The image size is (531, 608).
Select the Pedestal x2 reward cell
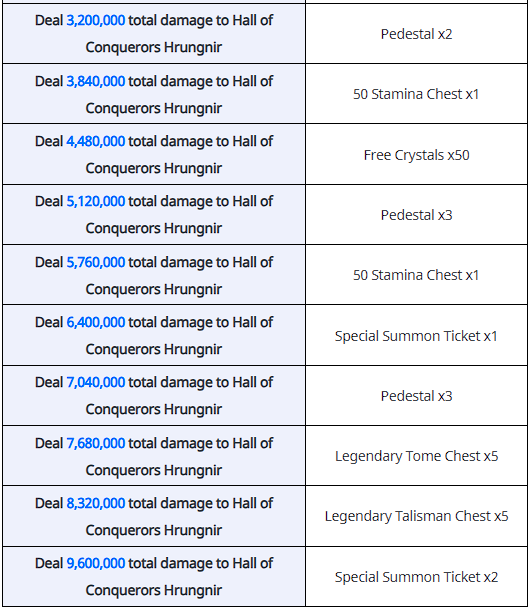coord(416,34)
